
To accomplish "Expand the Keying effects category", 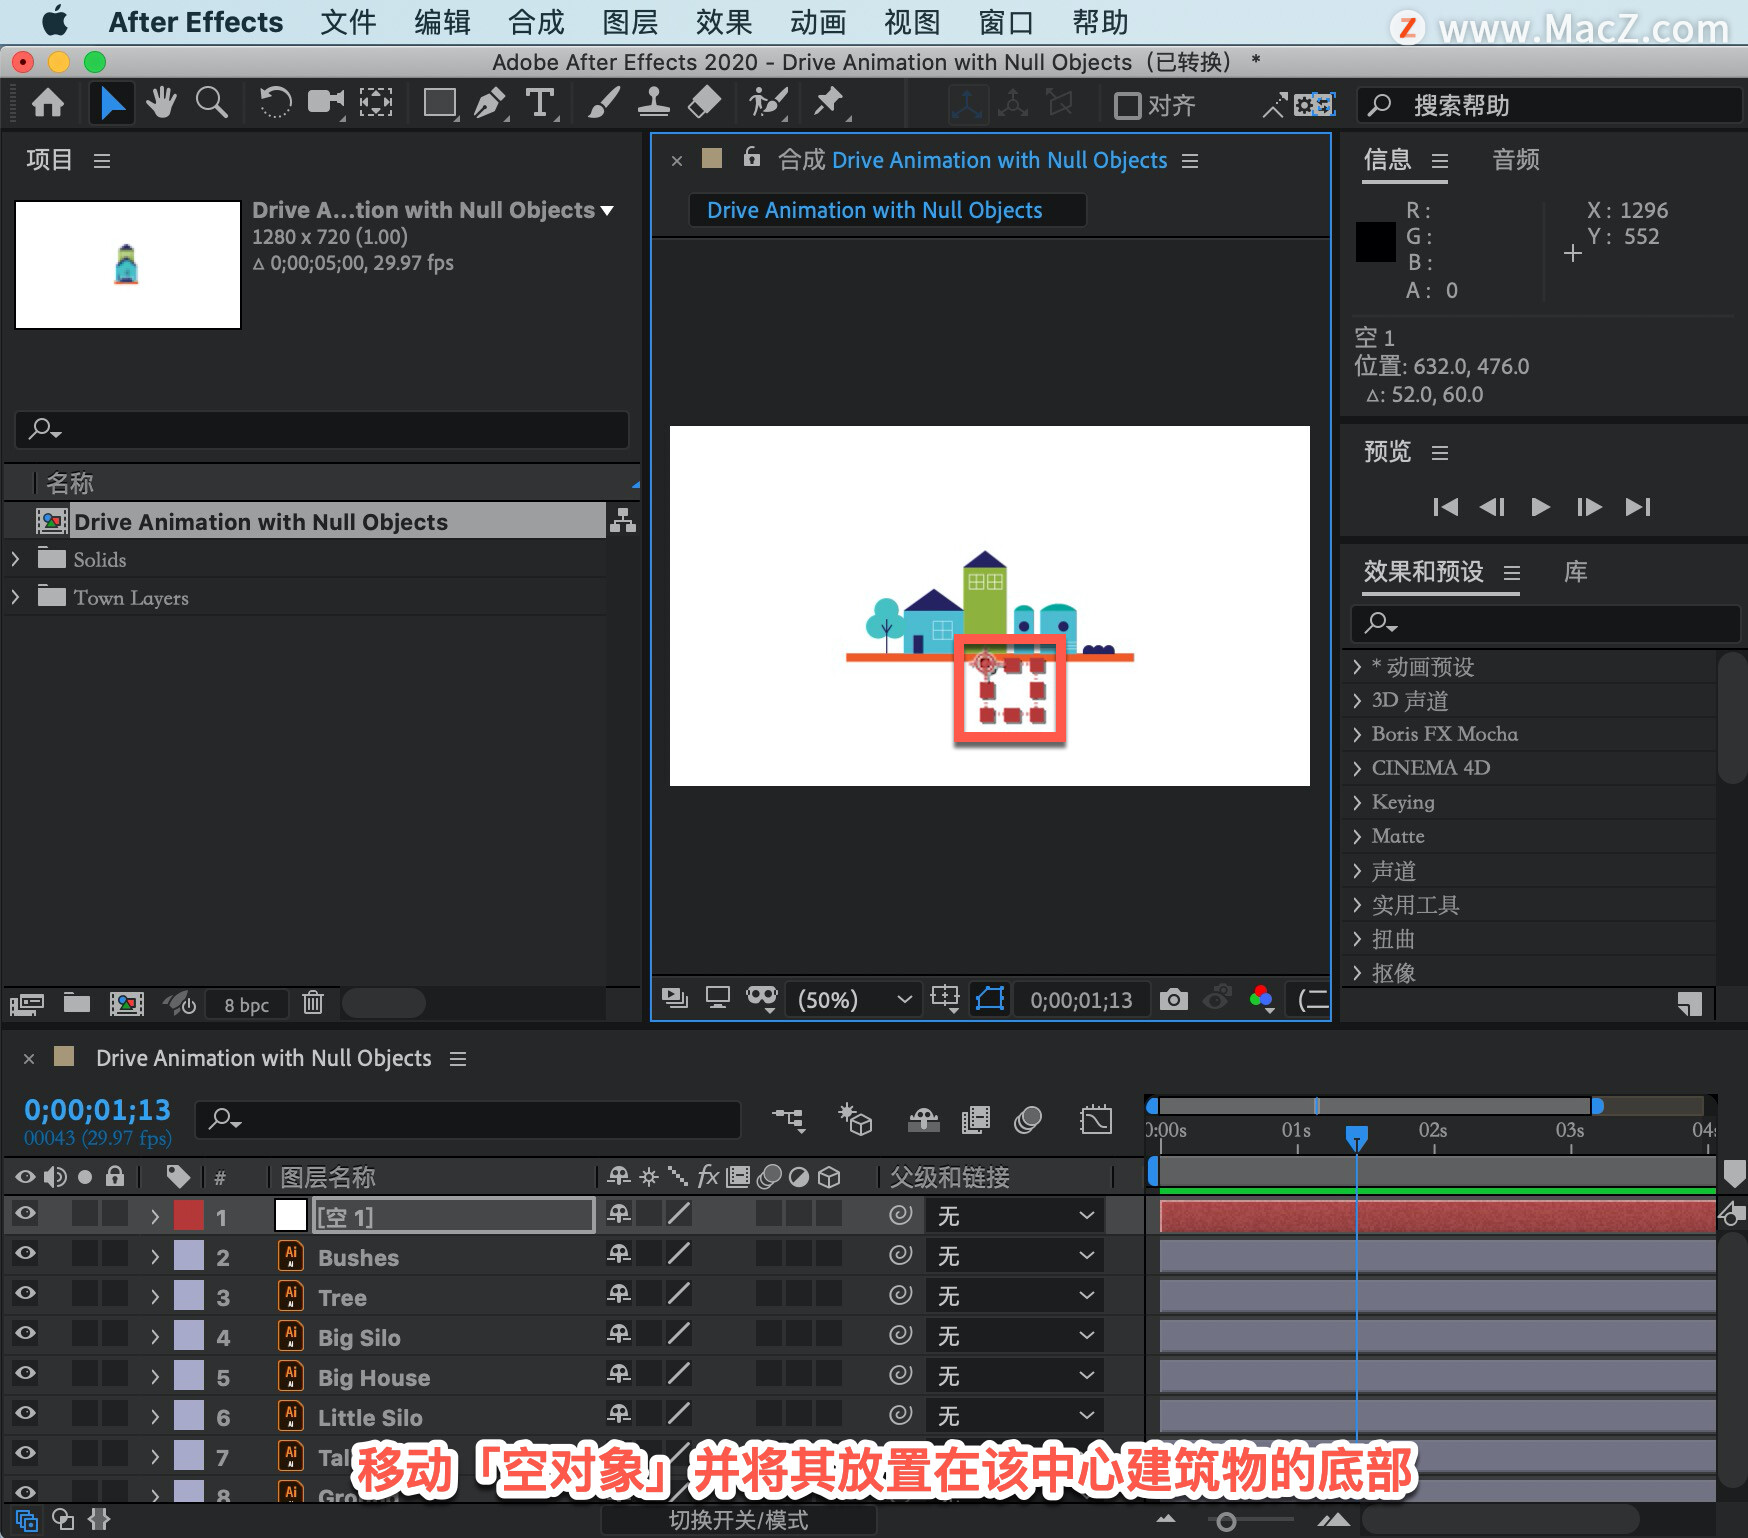I will point(1357,802).
